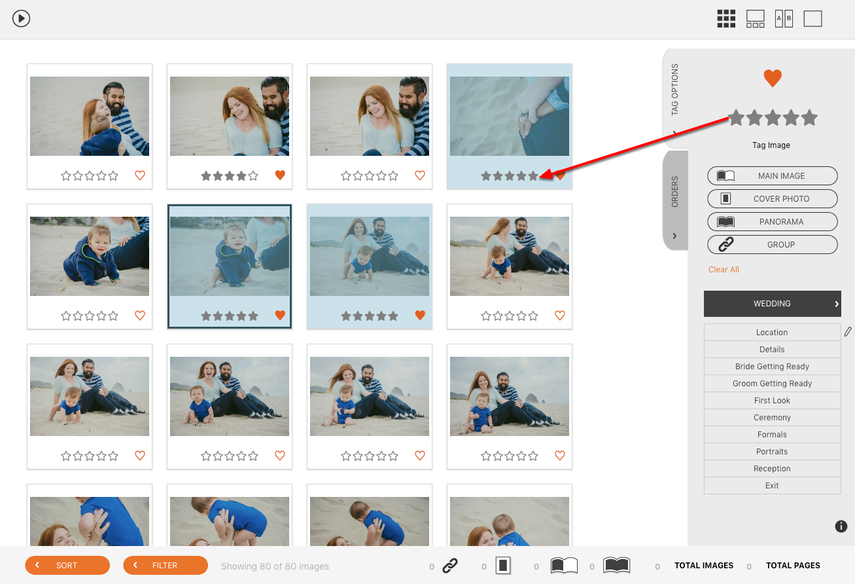The height and width of the screenshot is (584, 855).
Task: Tag selection as PANORAMA
Action: tap(772, 221)
